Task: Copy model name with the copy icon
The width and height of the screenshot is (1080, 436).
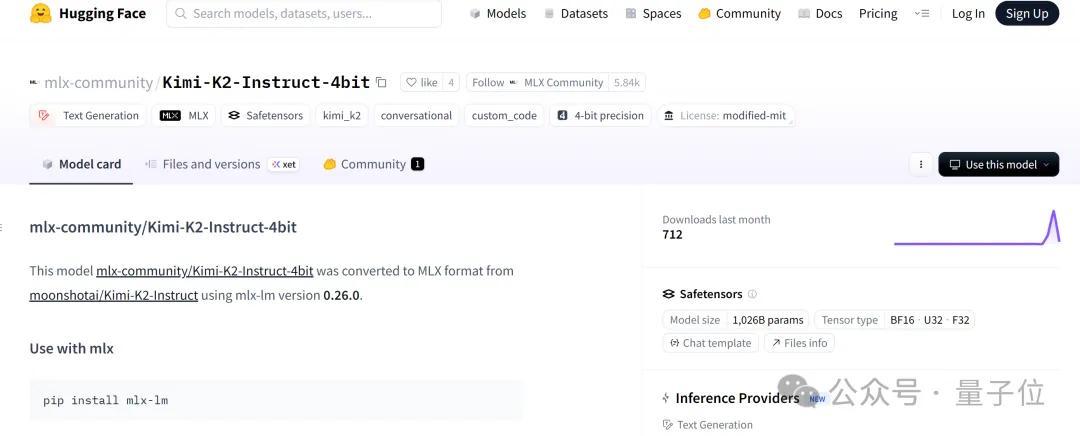Action: pos(381,83)
